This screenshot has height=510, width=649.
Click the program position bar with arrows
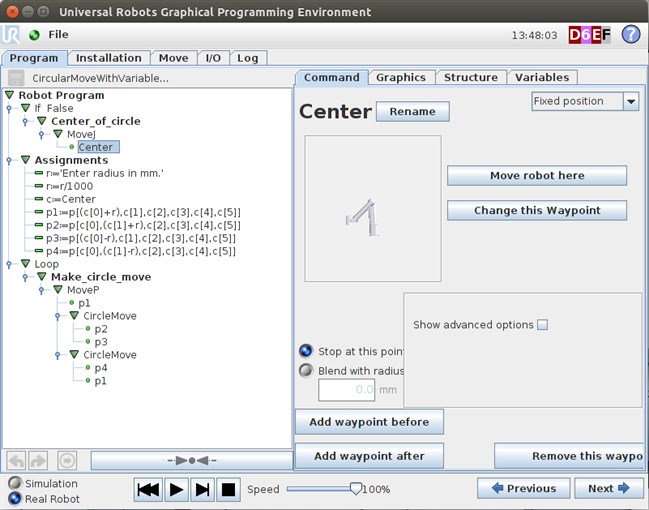click(x=192, y=460)
